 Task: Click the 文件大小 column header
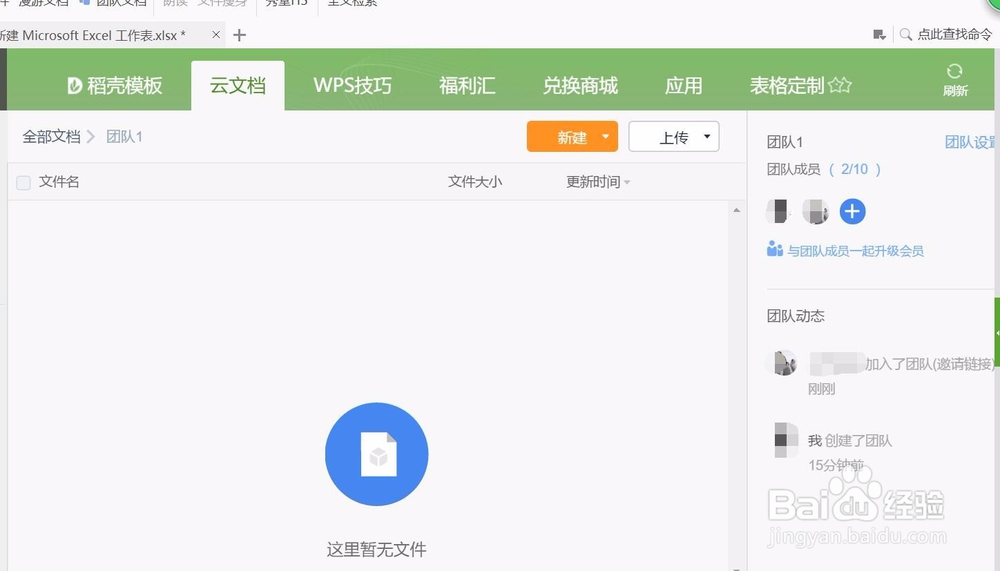point(475,182)
